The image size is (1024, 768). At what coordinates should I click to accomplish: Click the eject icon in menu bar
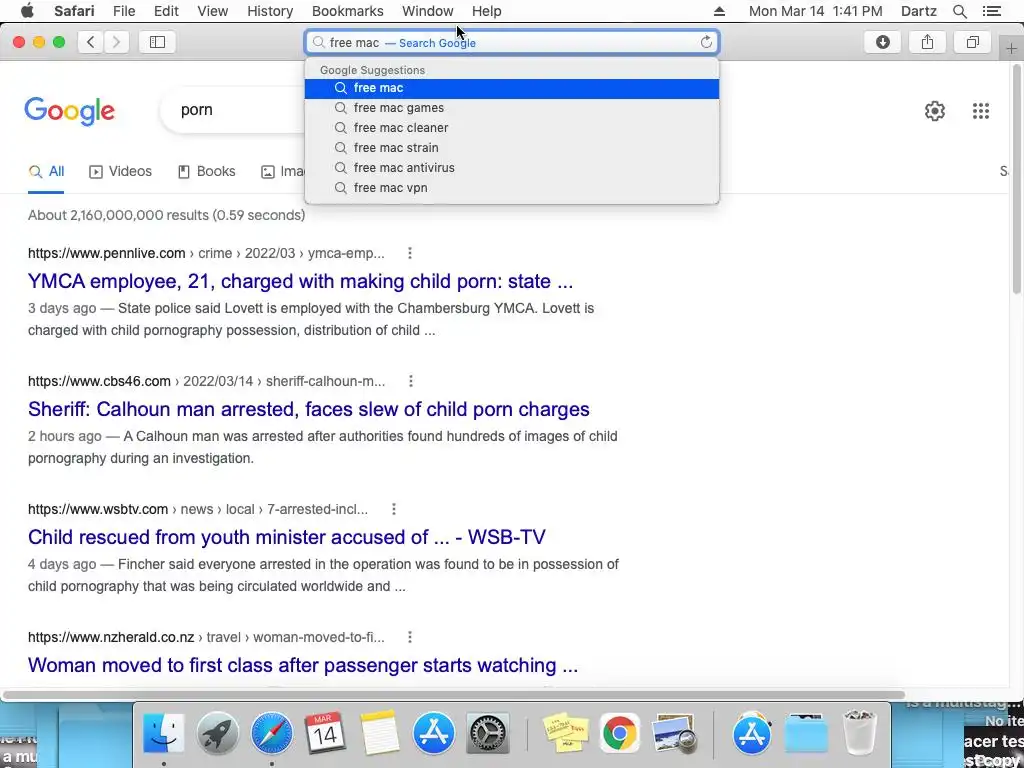coord(719,11)
